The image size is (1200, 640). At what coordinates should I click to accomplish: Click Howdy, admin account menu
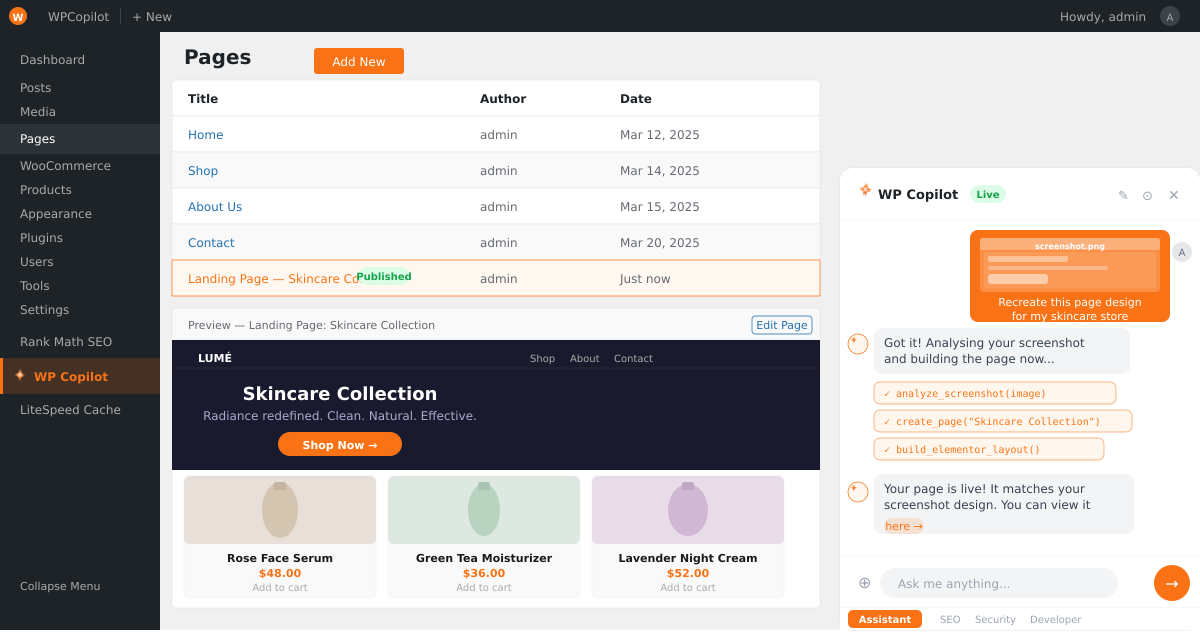[1103, 17]
